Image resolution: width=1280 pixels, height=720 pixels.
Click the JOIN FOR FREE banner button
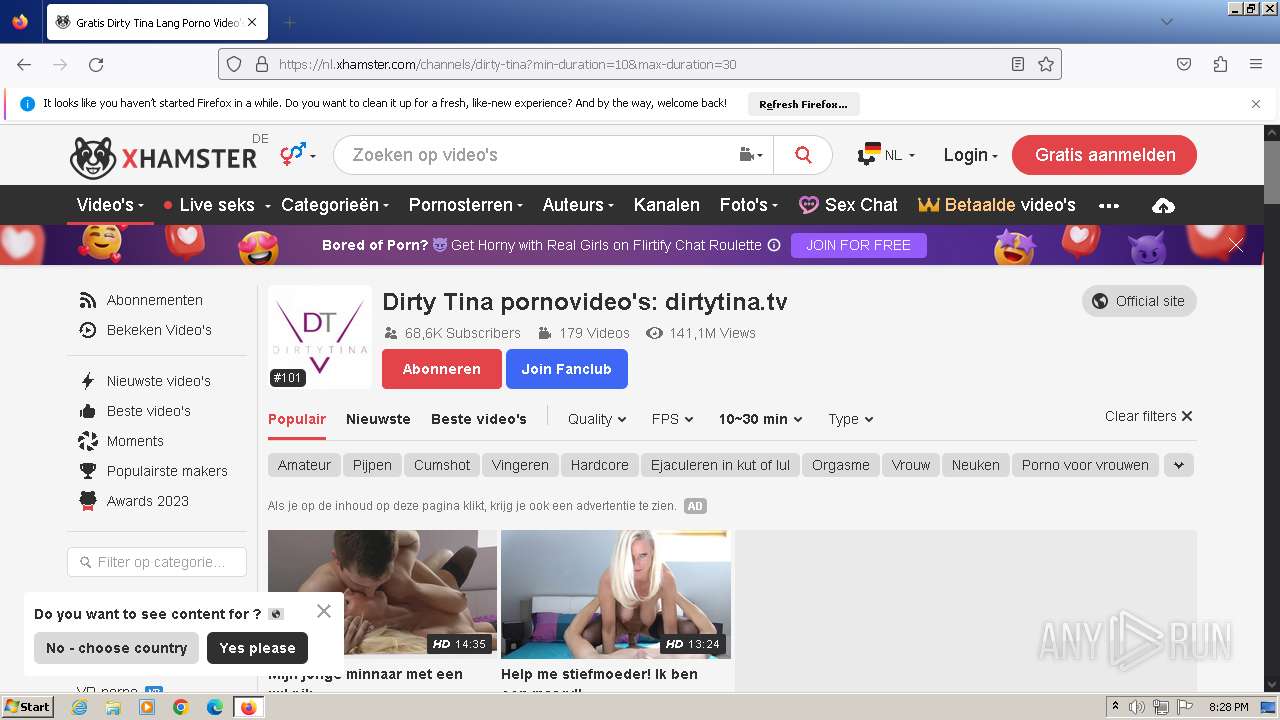click(858, 245)
